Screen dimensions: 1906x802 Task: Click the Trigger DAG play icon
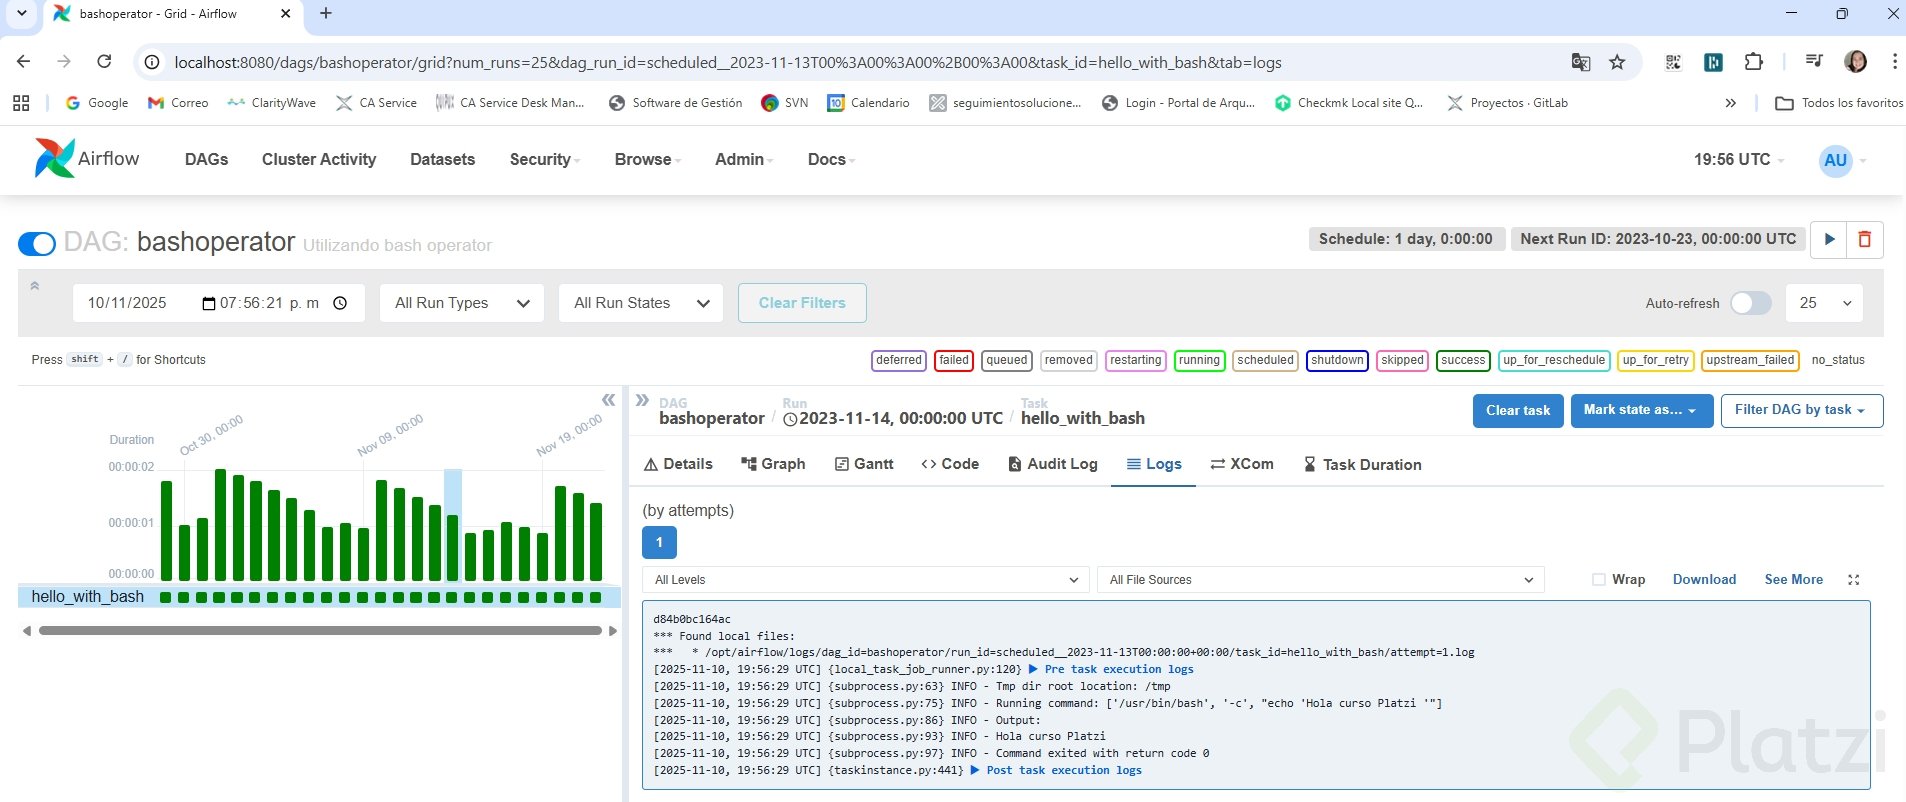click(1829, 240)
